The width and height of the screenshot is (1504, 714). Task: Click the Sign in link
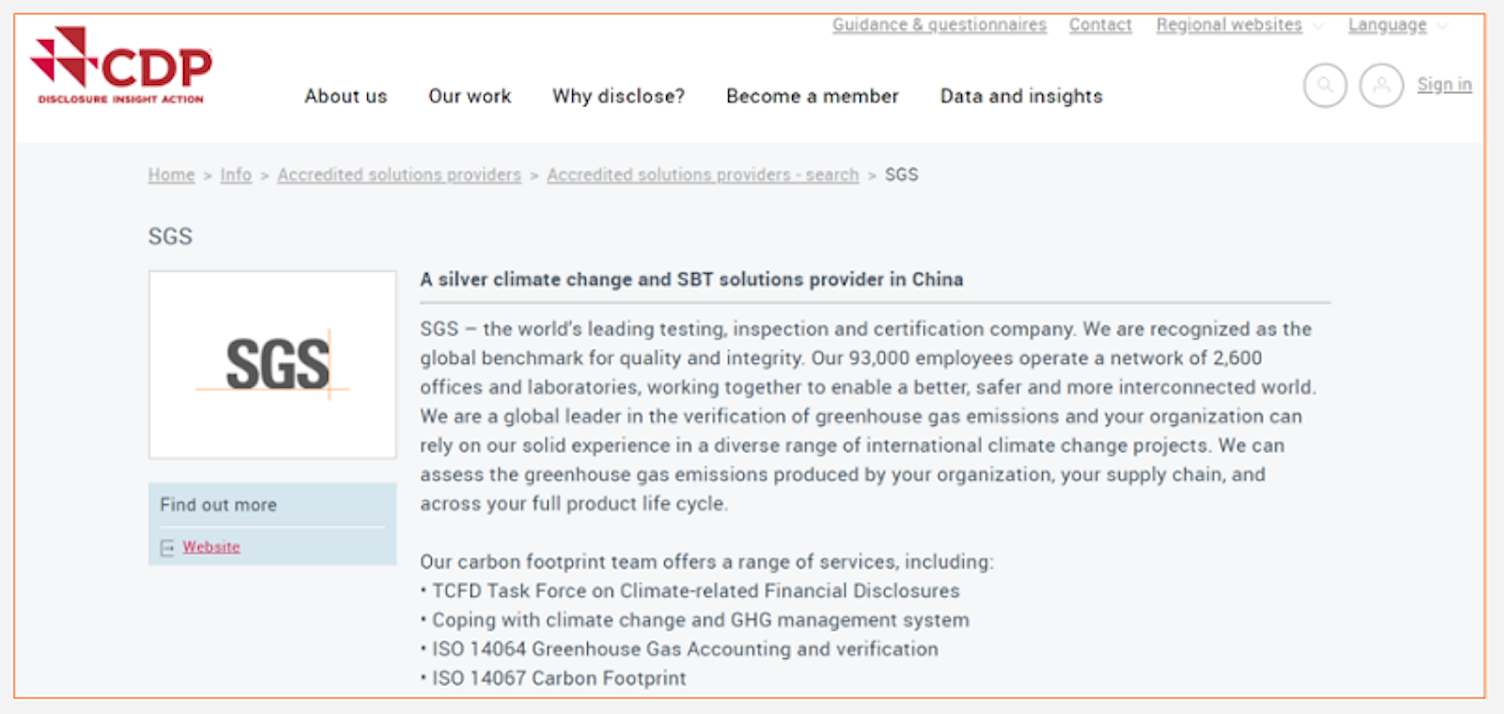pyautogui.click(x=1444, y=85)
